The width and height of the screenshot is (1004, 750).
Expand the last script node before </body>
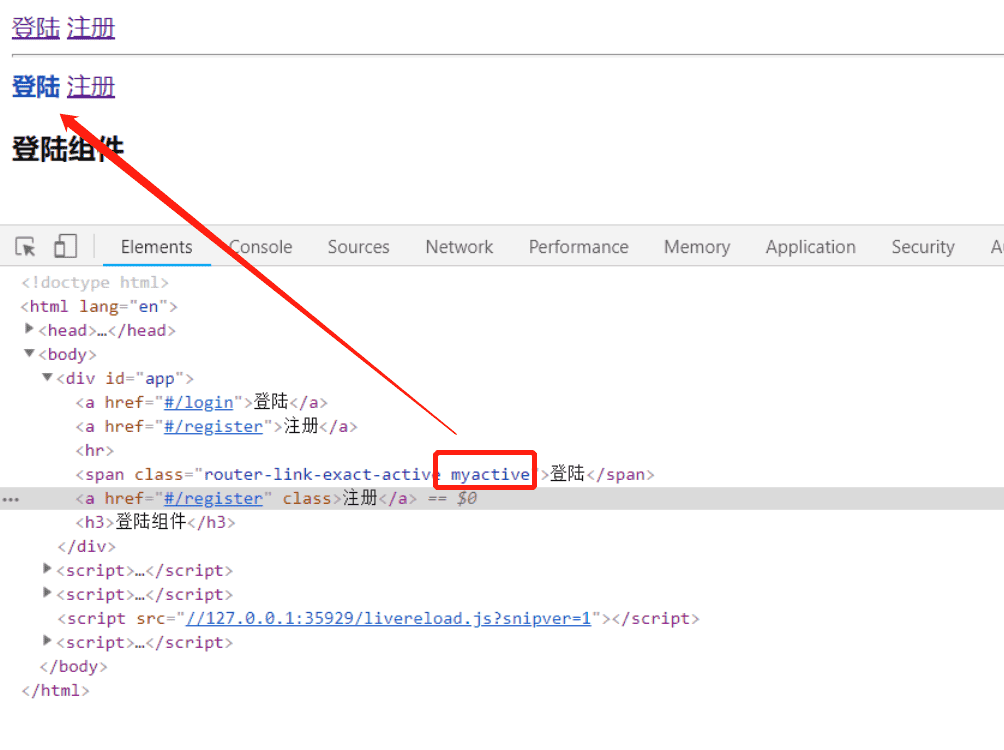point(47,640)
